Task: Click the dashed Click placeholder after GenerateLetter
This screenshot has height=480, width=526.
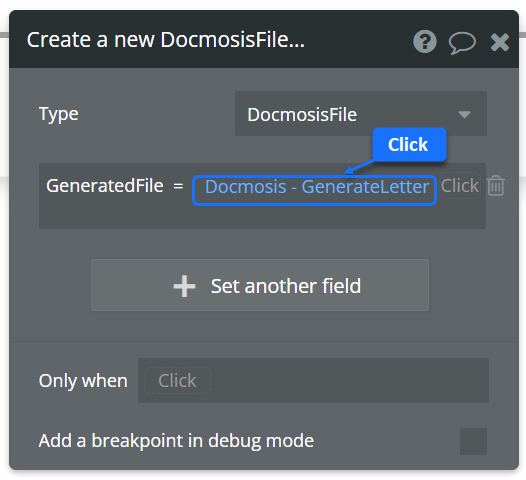Action: click(459, 185)
